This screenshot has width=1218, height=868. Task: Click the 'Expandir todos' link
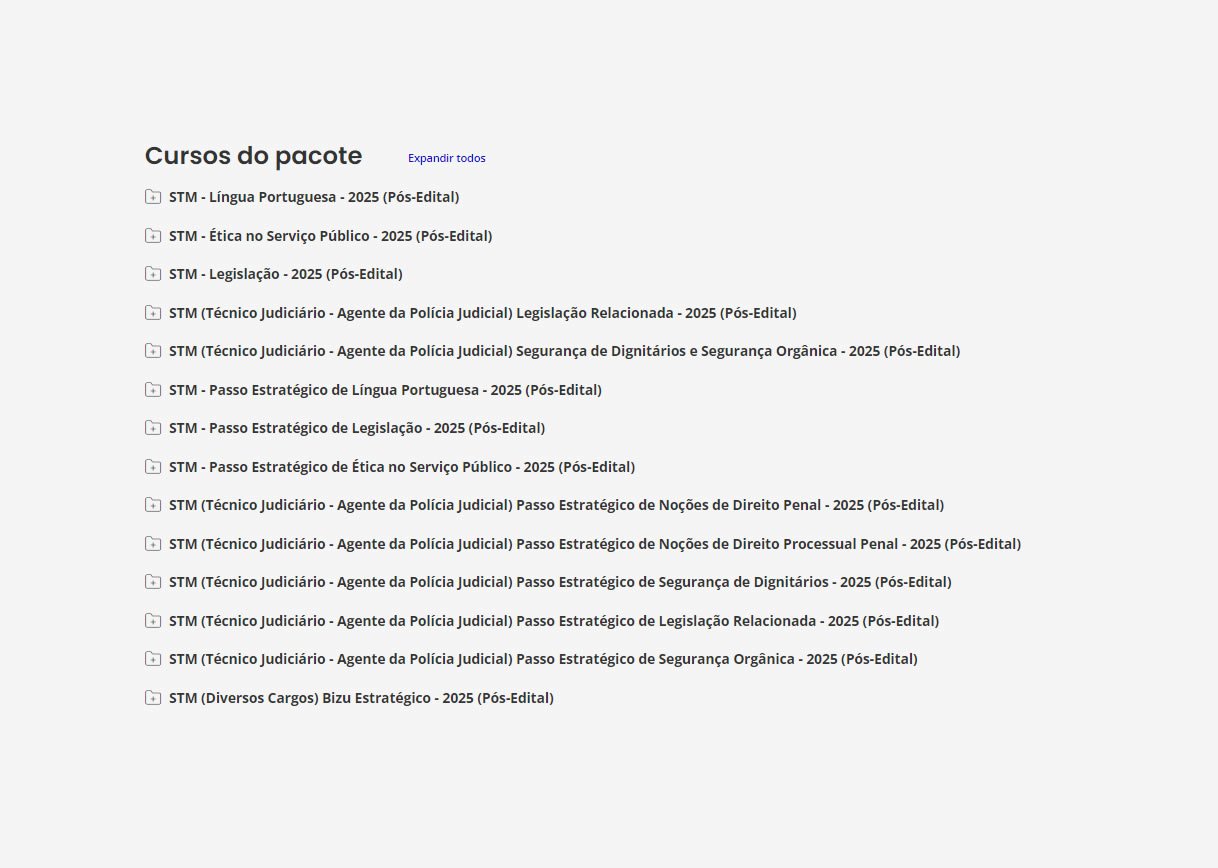446,158
